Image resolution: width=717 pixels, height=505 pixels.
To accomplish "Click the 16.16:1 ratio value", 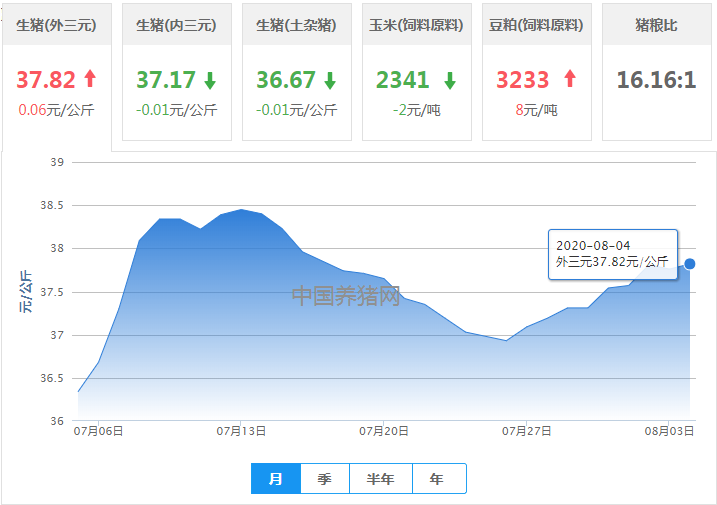I will point(656,80).
